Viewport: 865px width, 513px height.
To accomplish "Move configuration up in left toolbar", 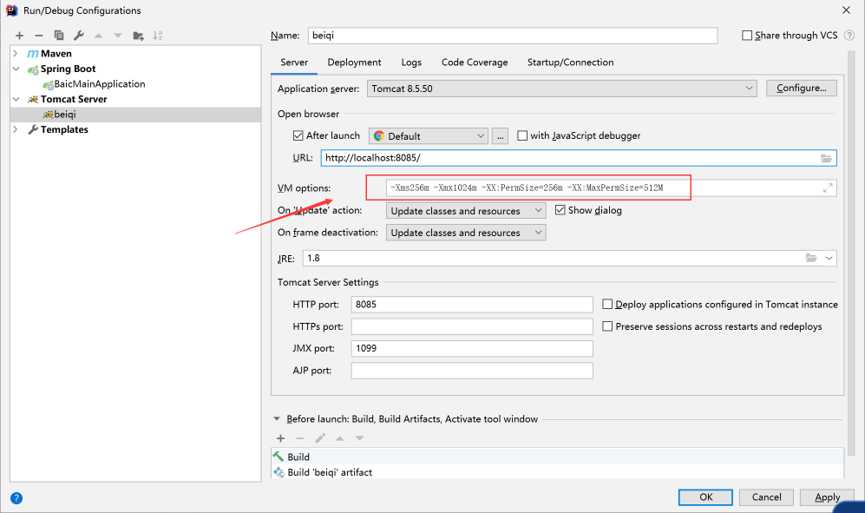I will point(99,36).
